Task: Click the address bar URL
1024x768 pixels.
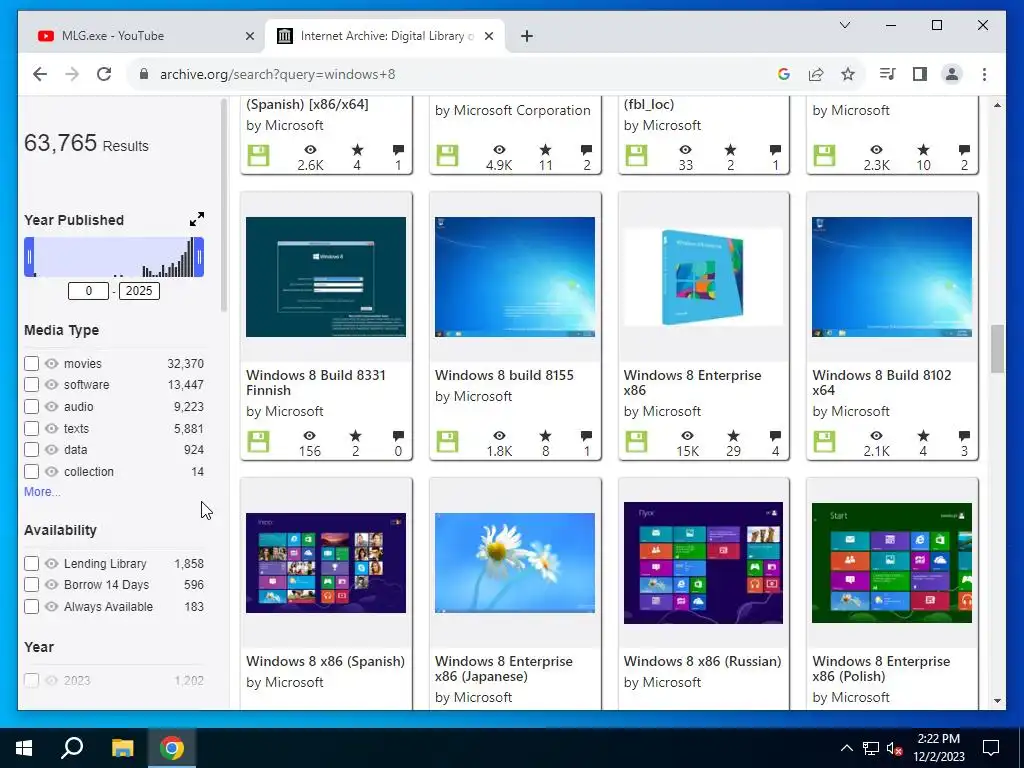Action: (x=278, y=74)
